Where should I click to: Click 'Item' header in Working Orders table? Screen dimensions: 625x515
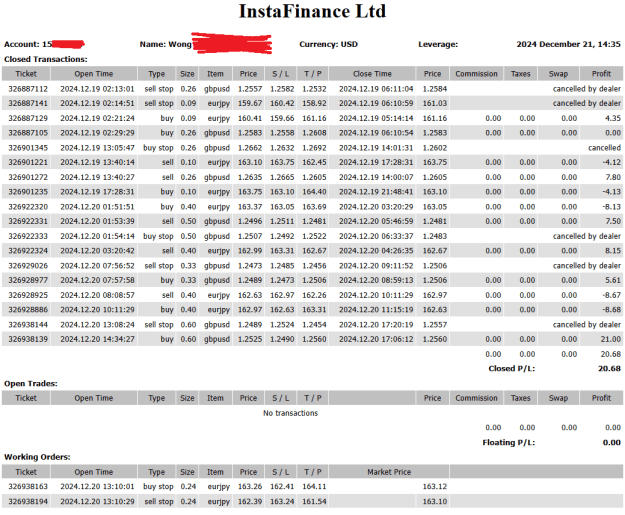(x=215, y=472)
